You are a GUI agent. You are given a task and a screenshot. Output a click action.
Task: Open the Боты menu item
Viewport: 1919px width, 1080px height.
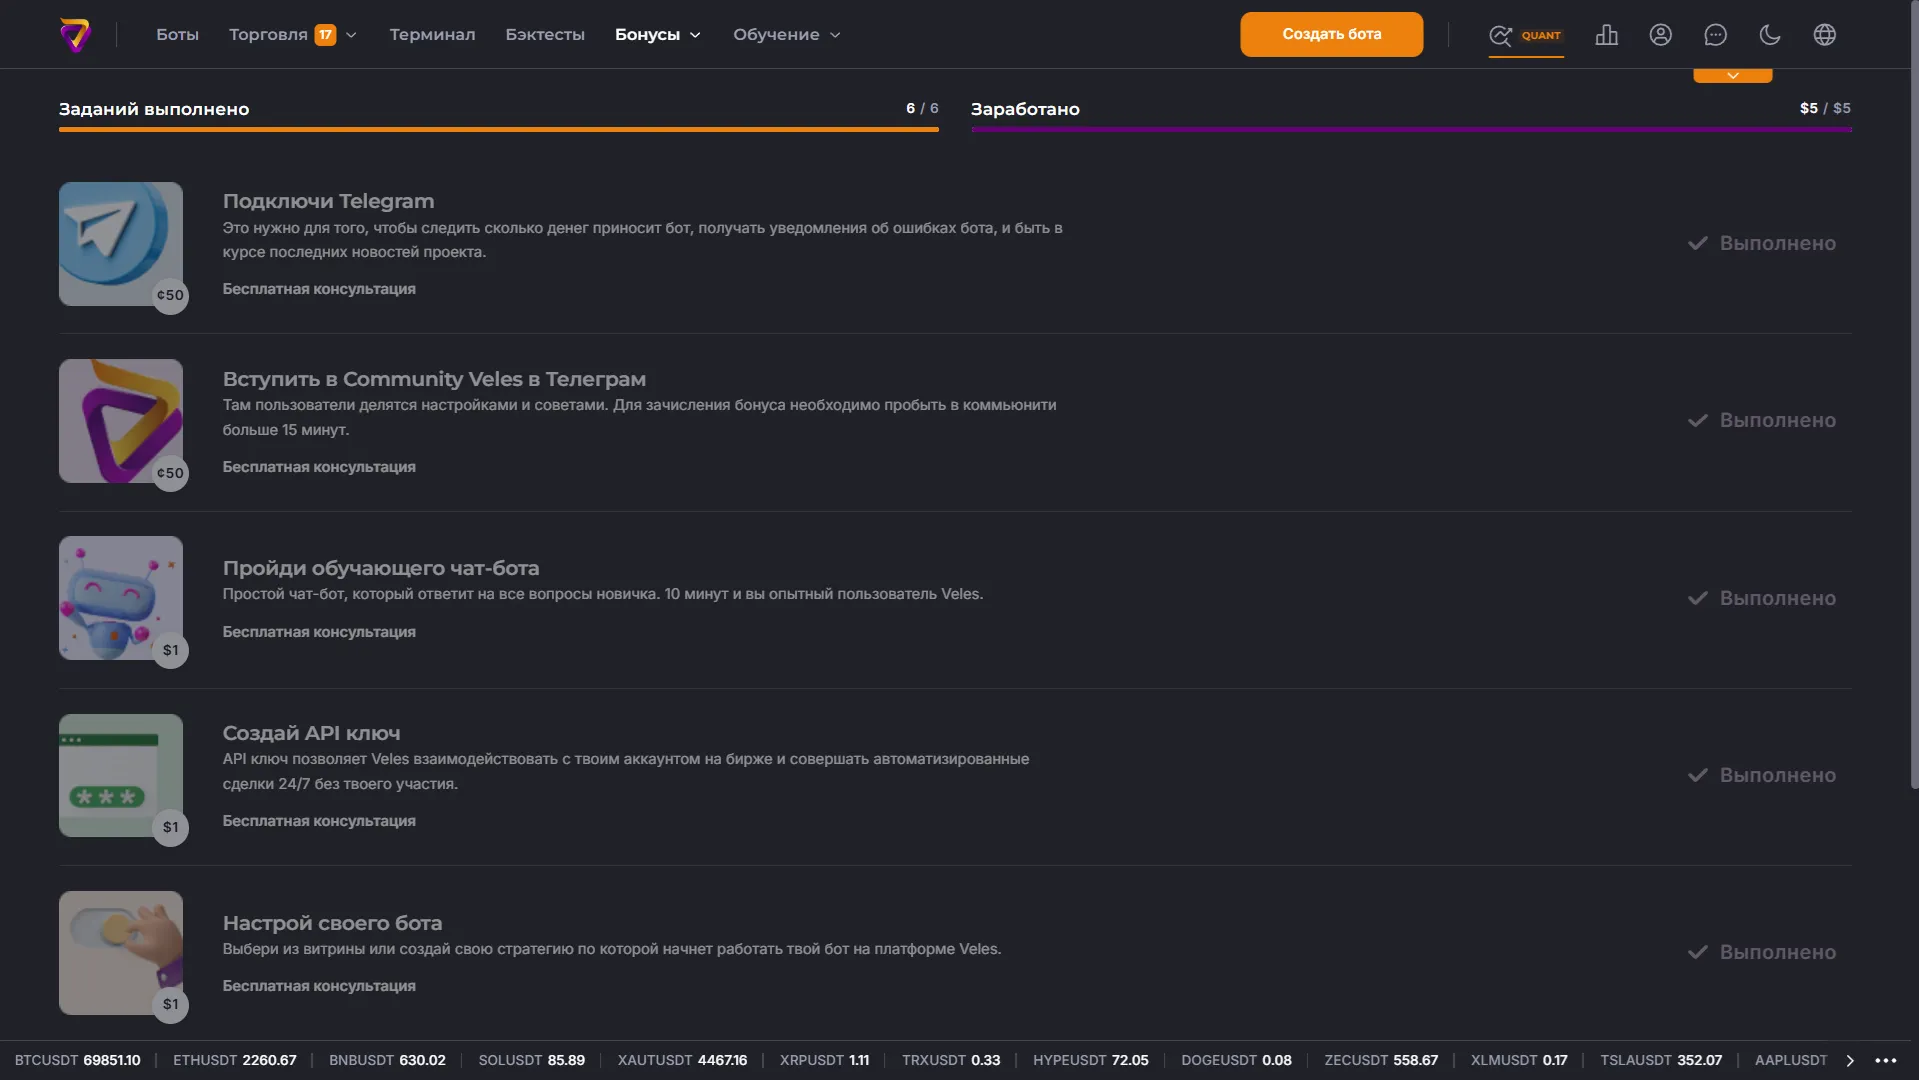(177, 35)
